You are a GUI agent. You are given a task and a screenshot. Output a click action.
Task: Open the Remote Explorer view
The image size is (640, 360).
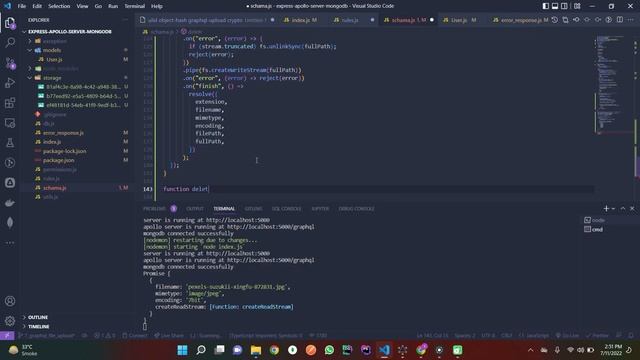pyautogui.click(x=10, y=122)
